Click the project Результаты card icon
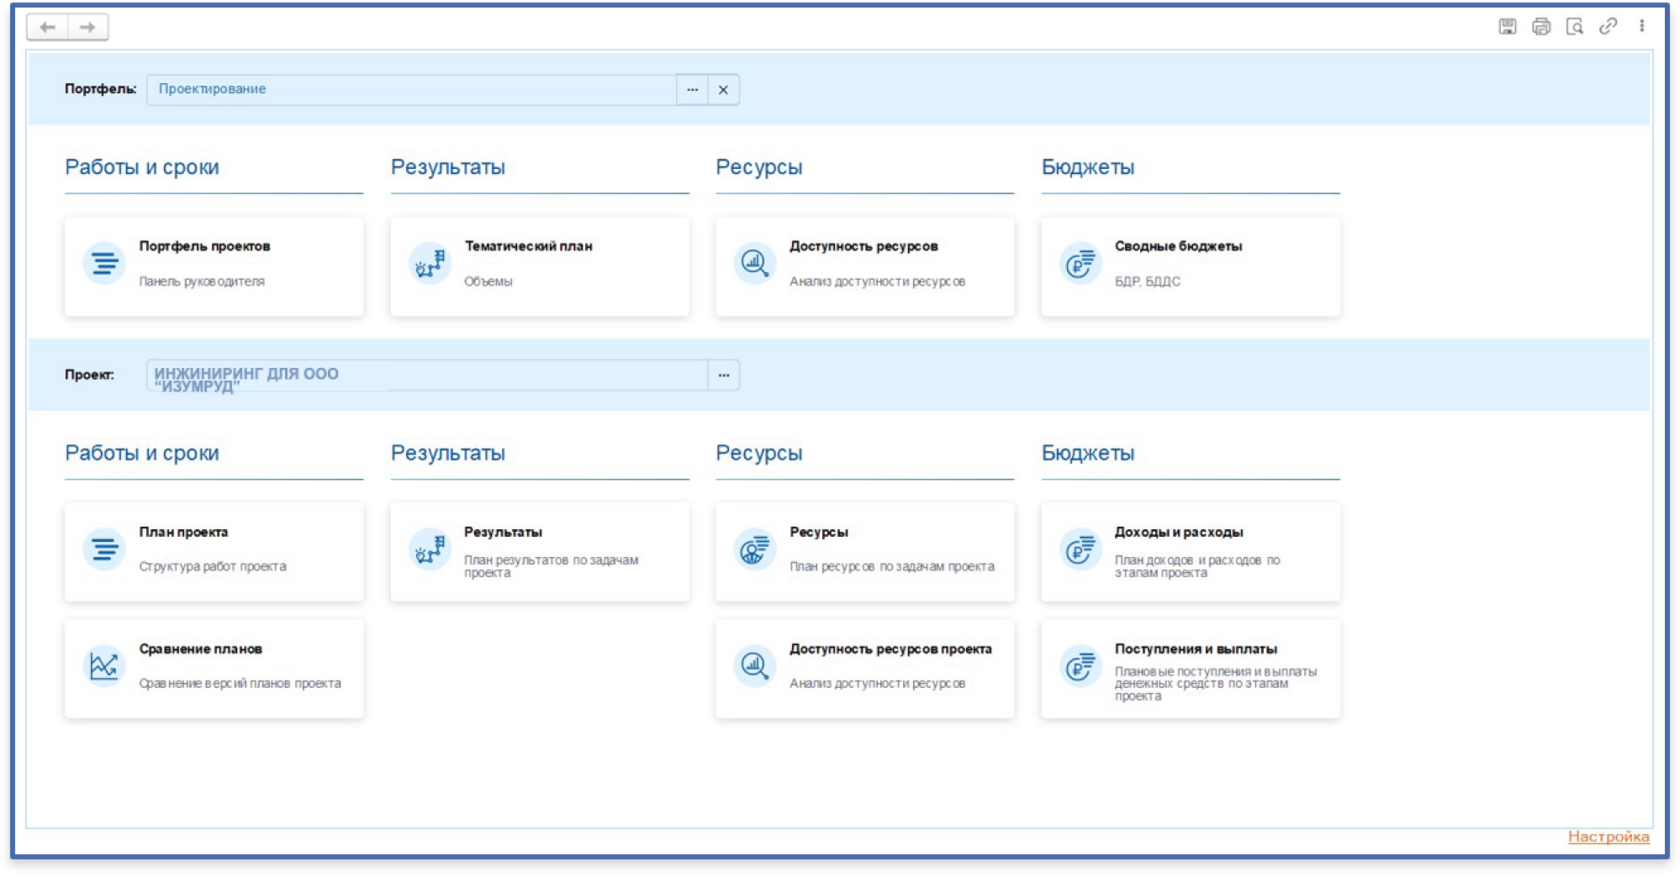Viewport: 1680px width, 877px height. click(430, 549)
